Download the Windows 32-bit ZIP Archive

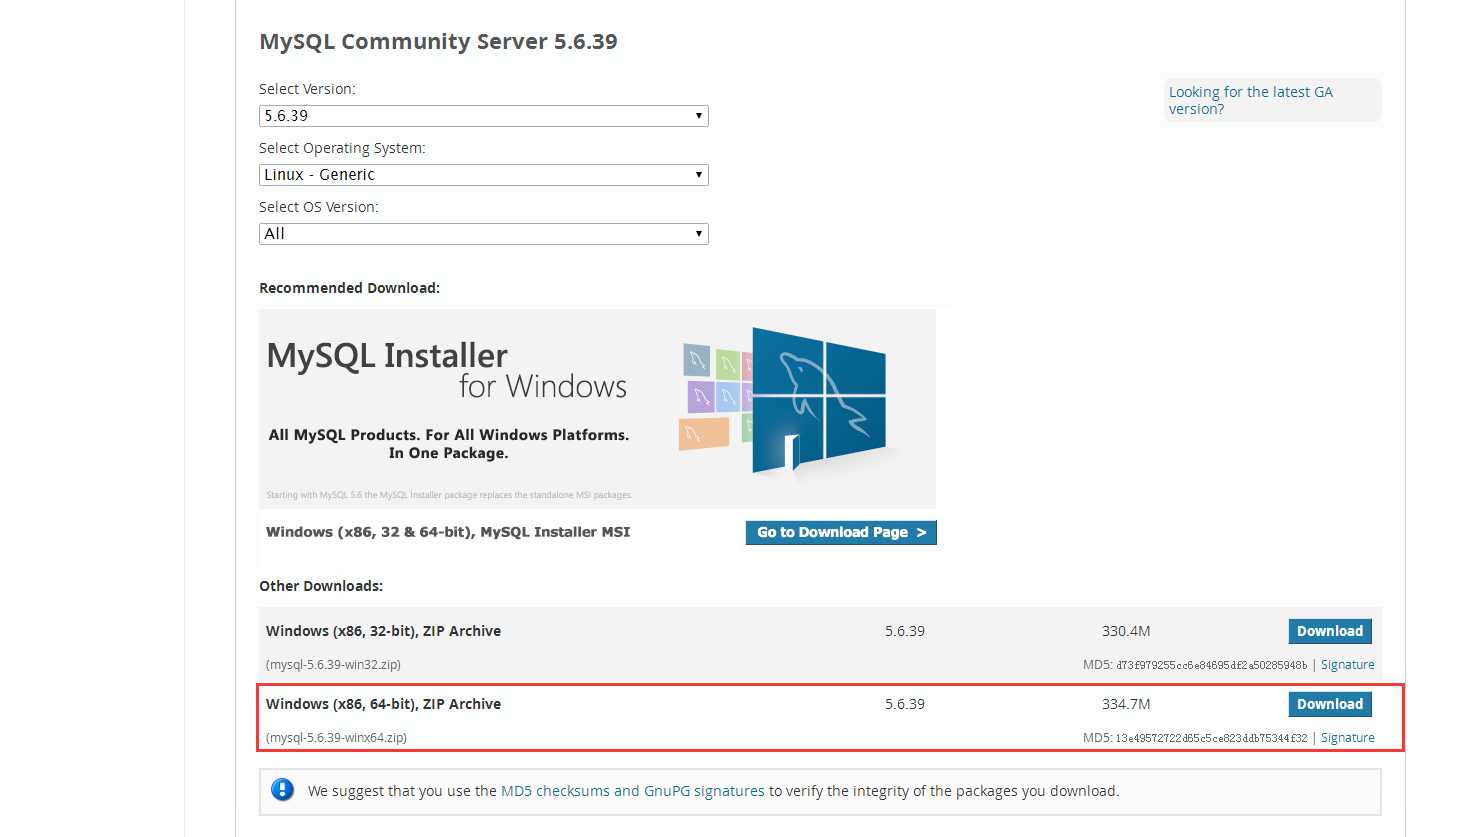coord(1330,631)
